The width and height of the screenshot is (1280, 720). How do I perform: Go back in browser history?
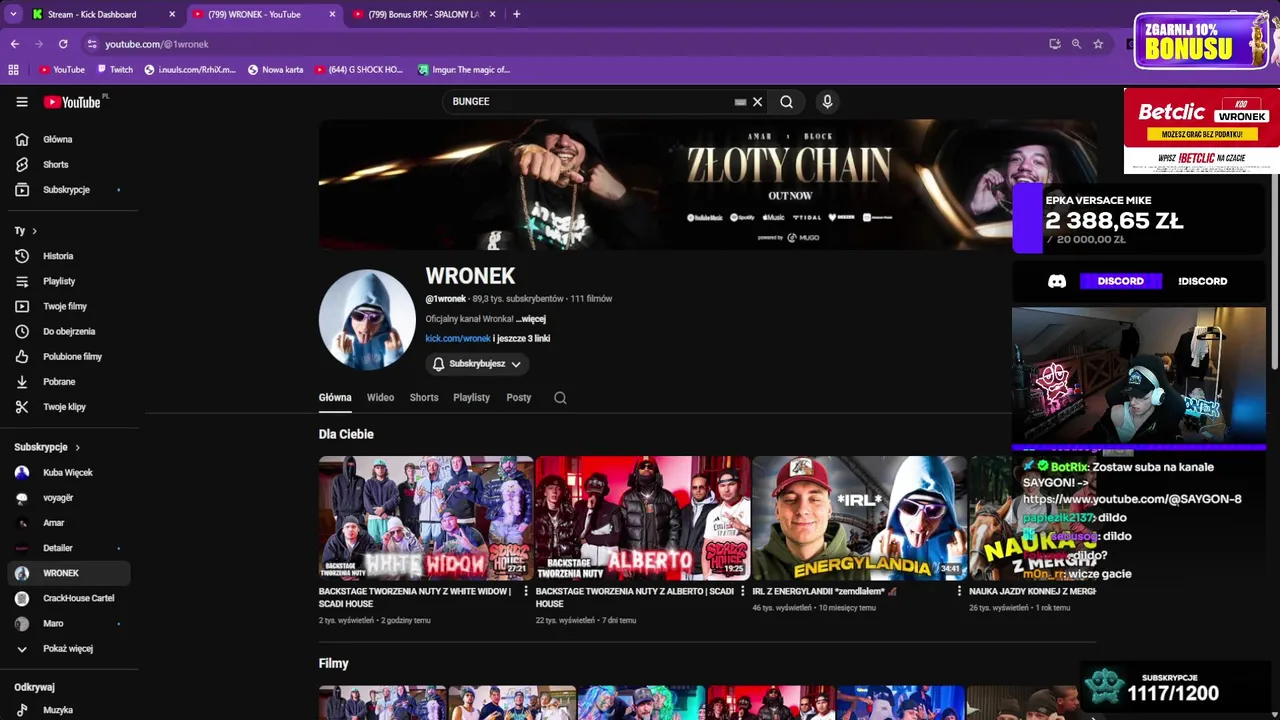[x=15, y=44]
